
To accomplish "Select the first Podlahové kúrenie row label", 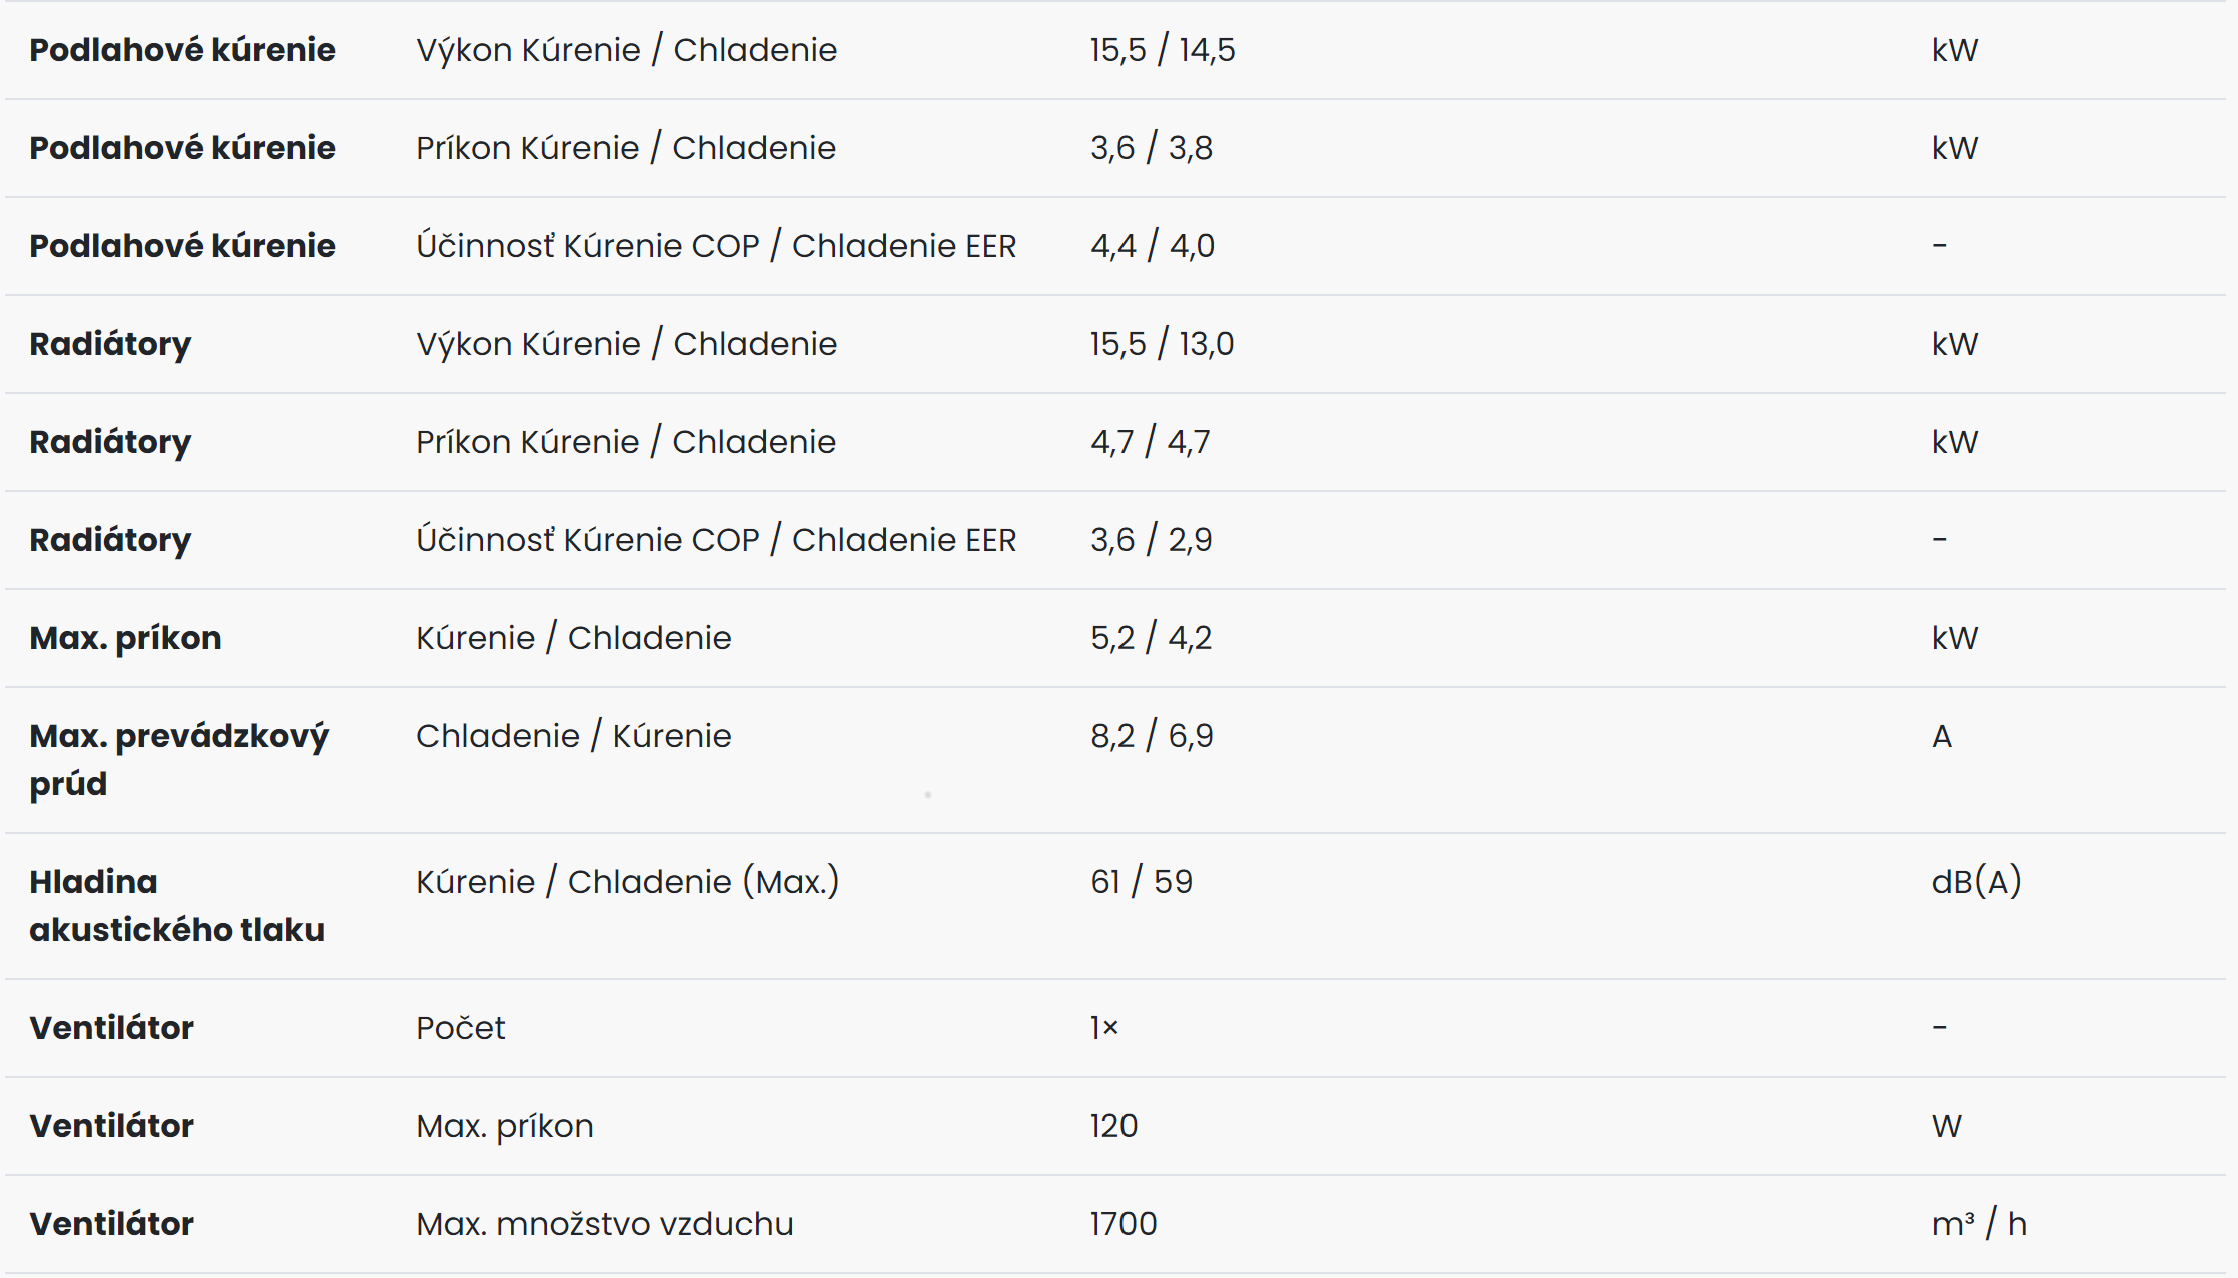I will (x=182, y=50).
